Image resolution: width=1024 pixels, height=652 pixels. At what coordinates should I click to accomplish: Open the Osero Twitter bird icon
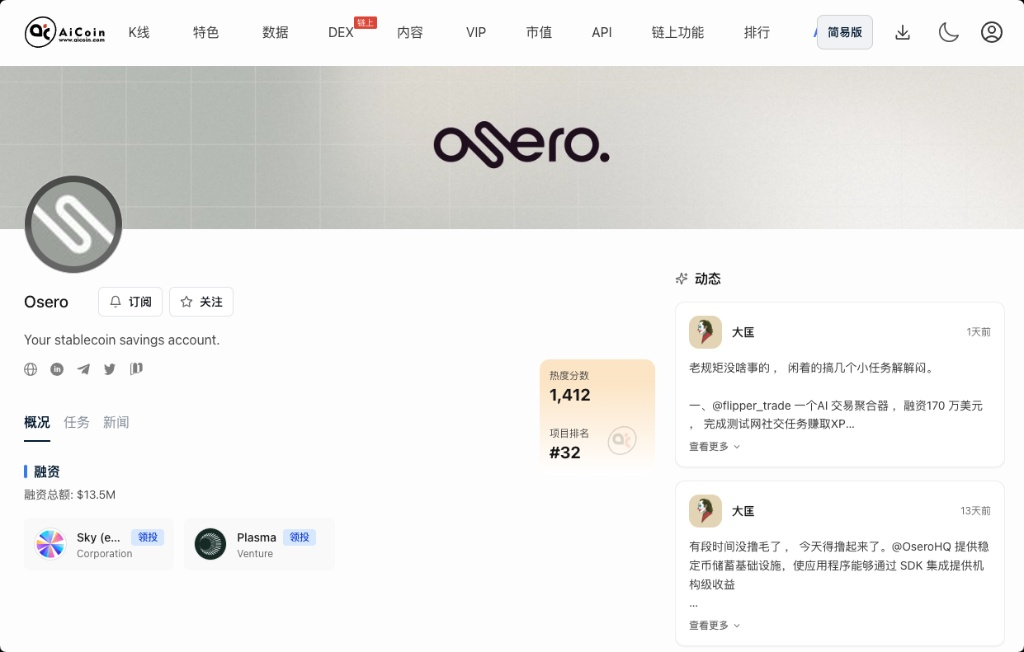coord(110,369)
